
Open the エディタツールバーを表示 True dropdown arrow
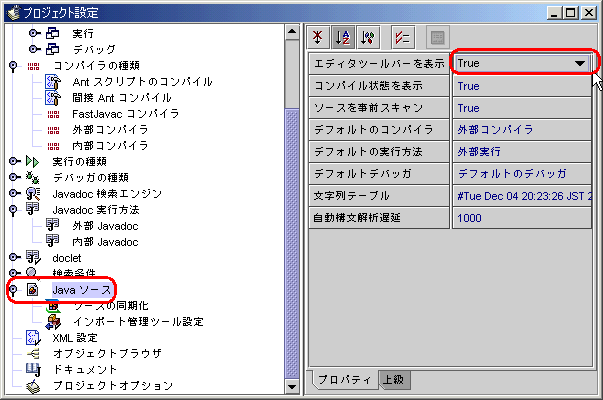579,63
